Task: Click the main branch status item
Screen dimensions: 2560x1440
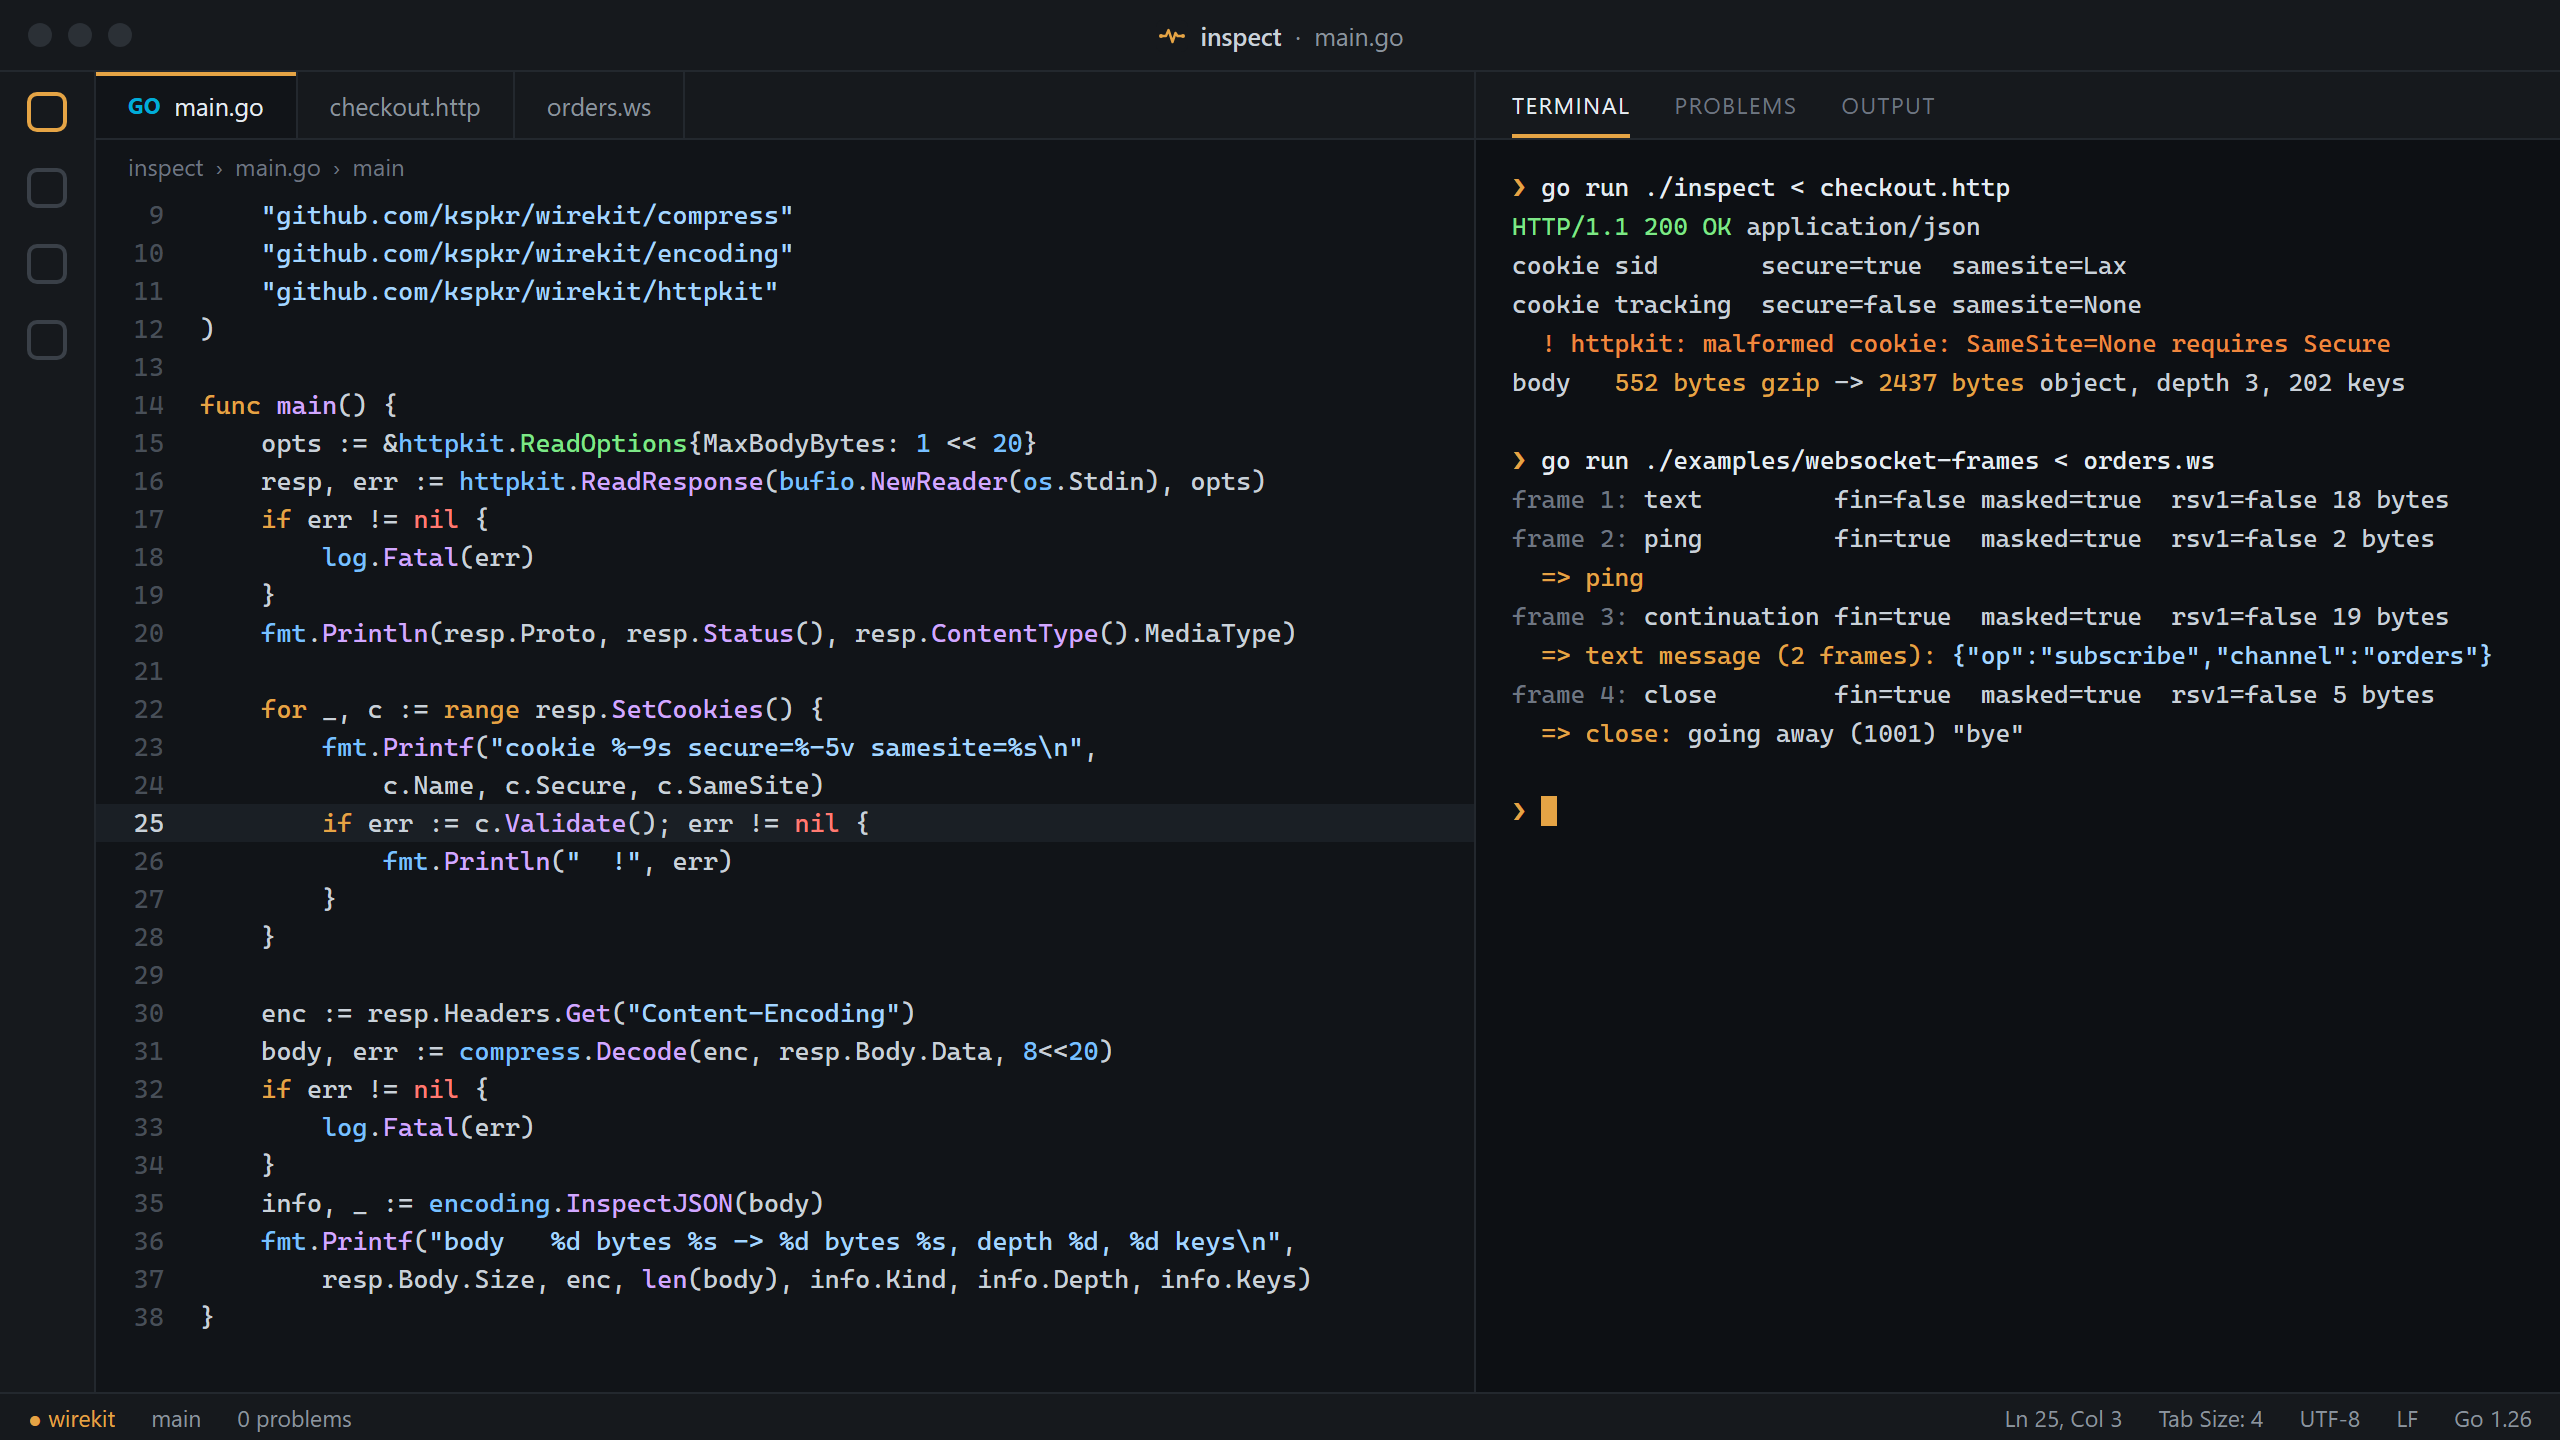Action: [176, 1419]
